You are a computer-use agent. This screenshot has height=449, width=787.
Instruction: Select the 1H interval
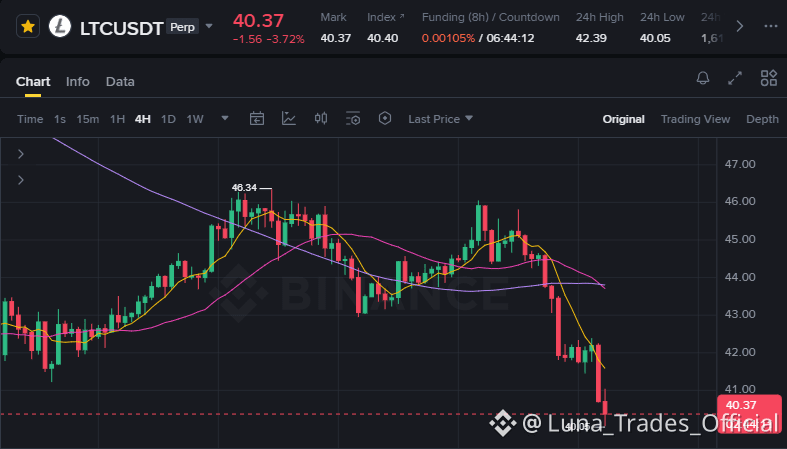click(117, 119)
